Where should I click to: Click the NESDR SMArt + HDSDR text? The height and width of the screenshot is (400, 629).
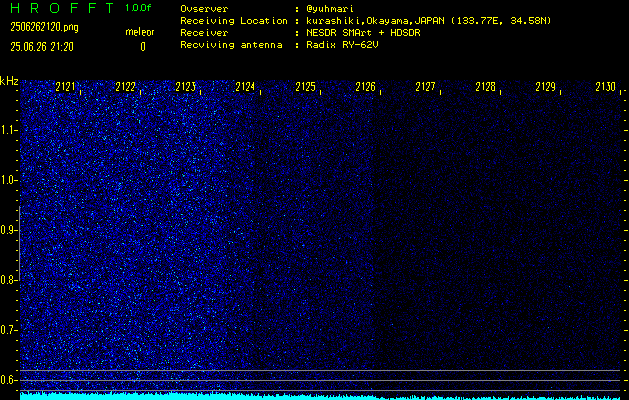pyautogui.click(x=363, y=33)
